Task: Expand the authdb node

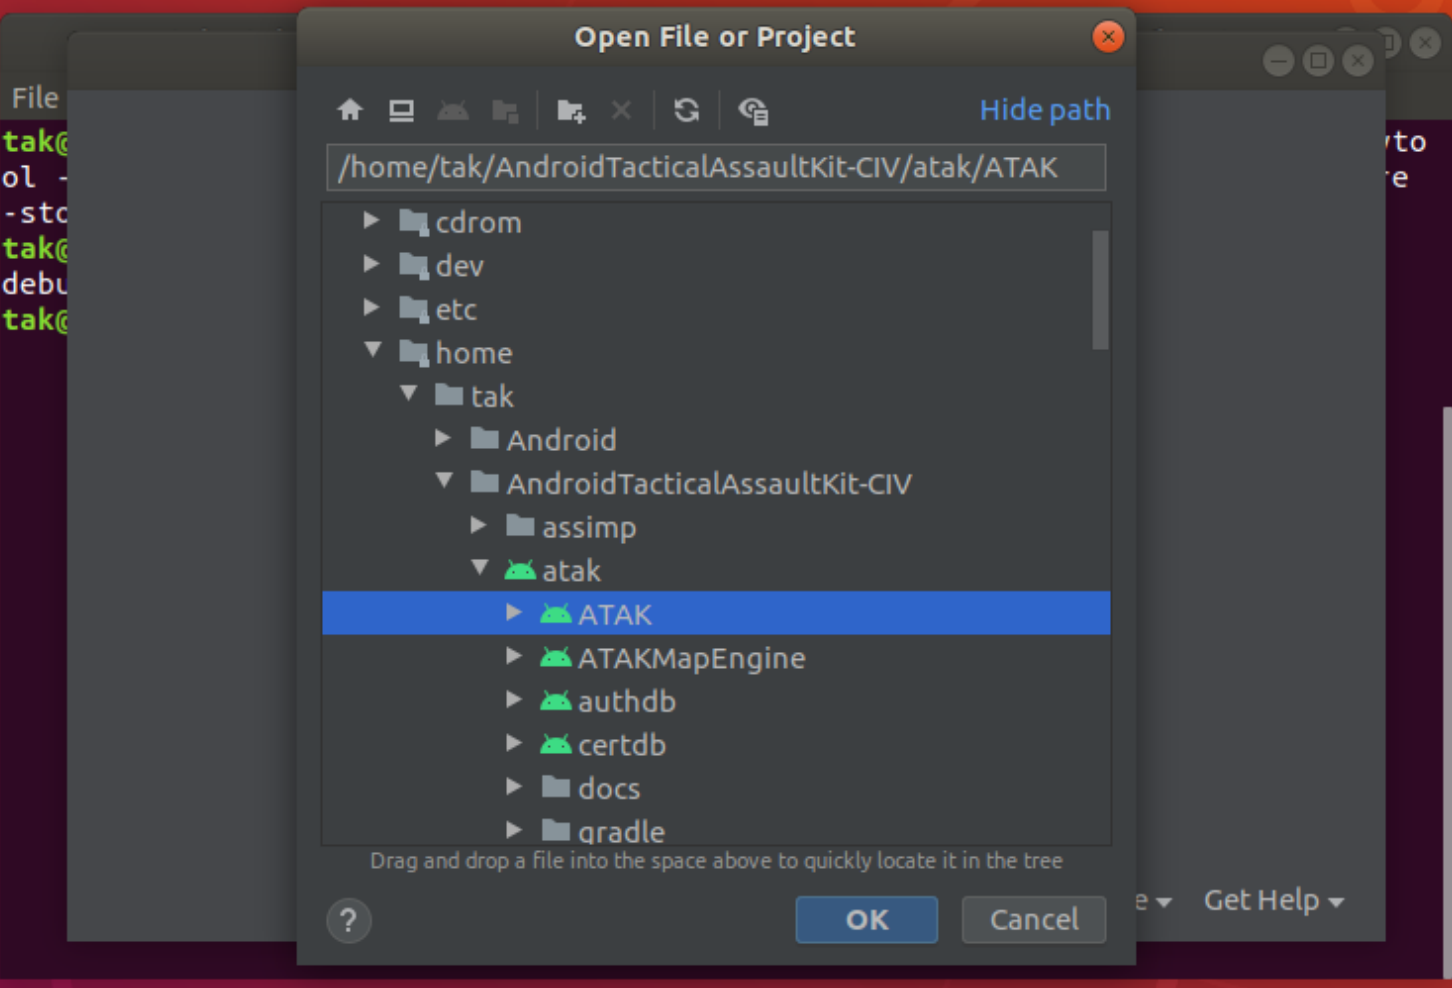Action: point(514,699)
